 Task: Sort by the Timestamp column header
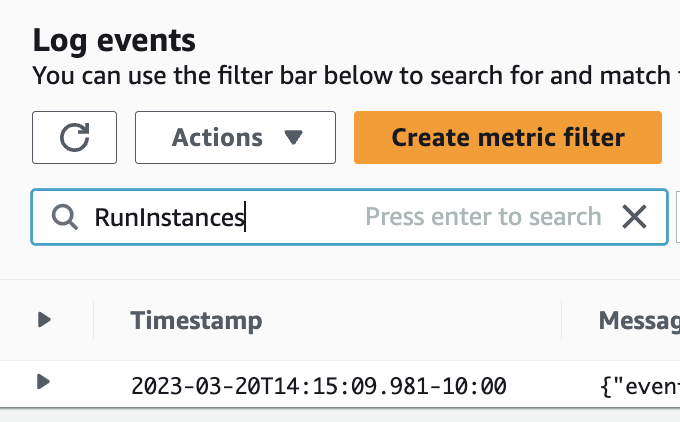tap(196, 320)
